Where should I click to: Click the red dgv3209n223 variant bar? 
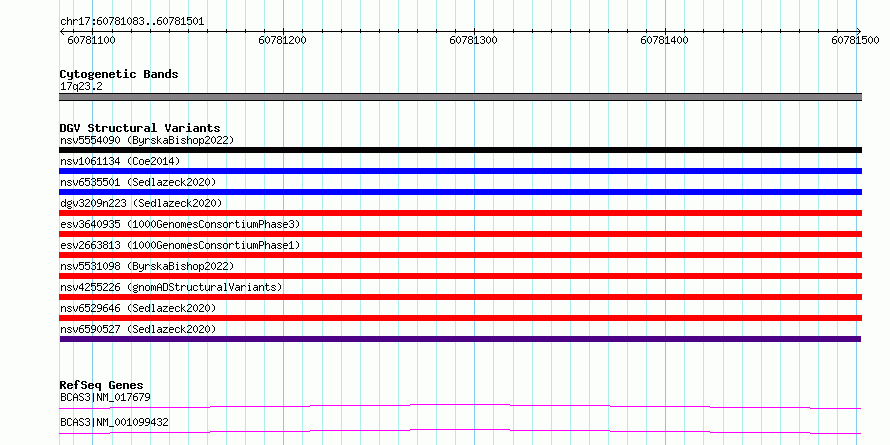(x=460, y=213)
